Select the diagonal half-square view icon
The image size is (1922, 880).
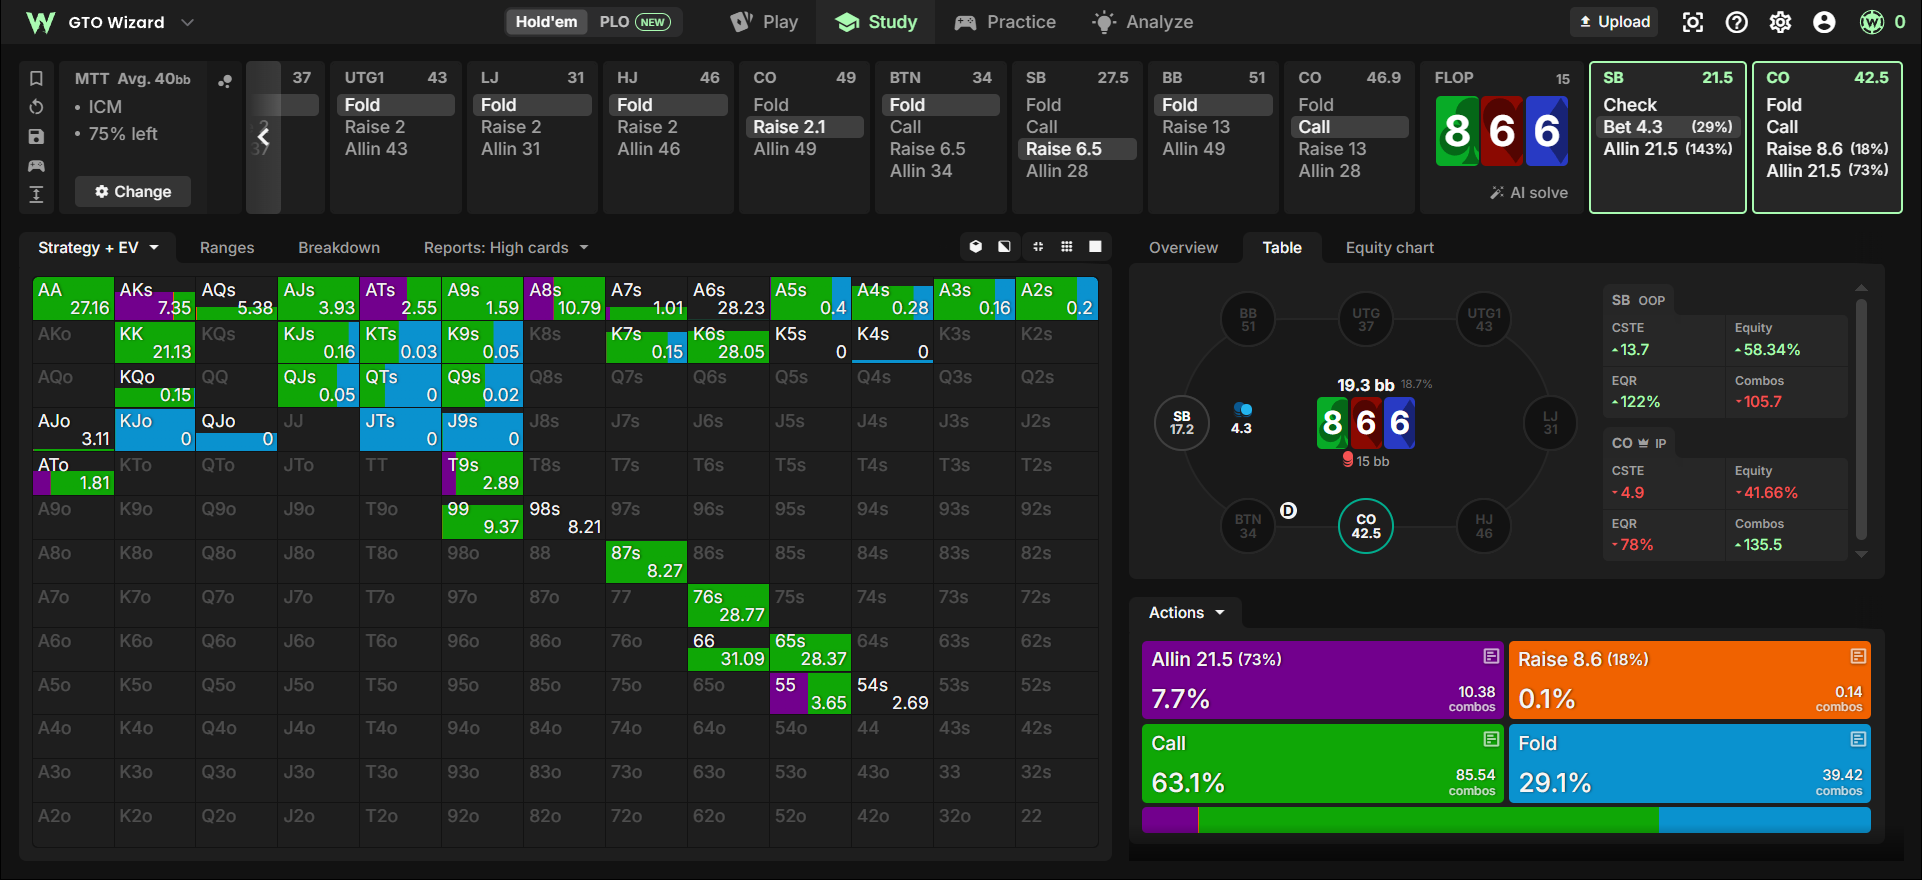[1004, 246]
